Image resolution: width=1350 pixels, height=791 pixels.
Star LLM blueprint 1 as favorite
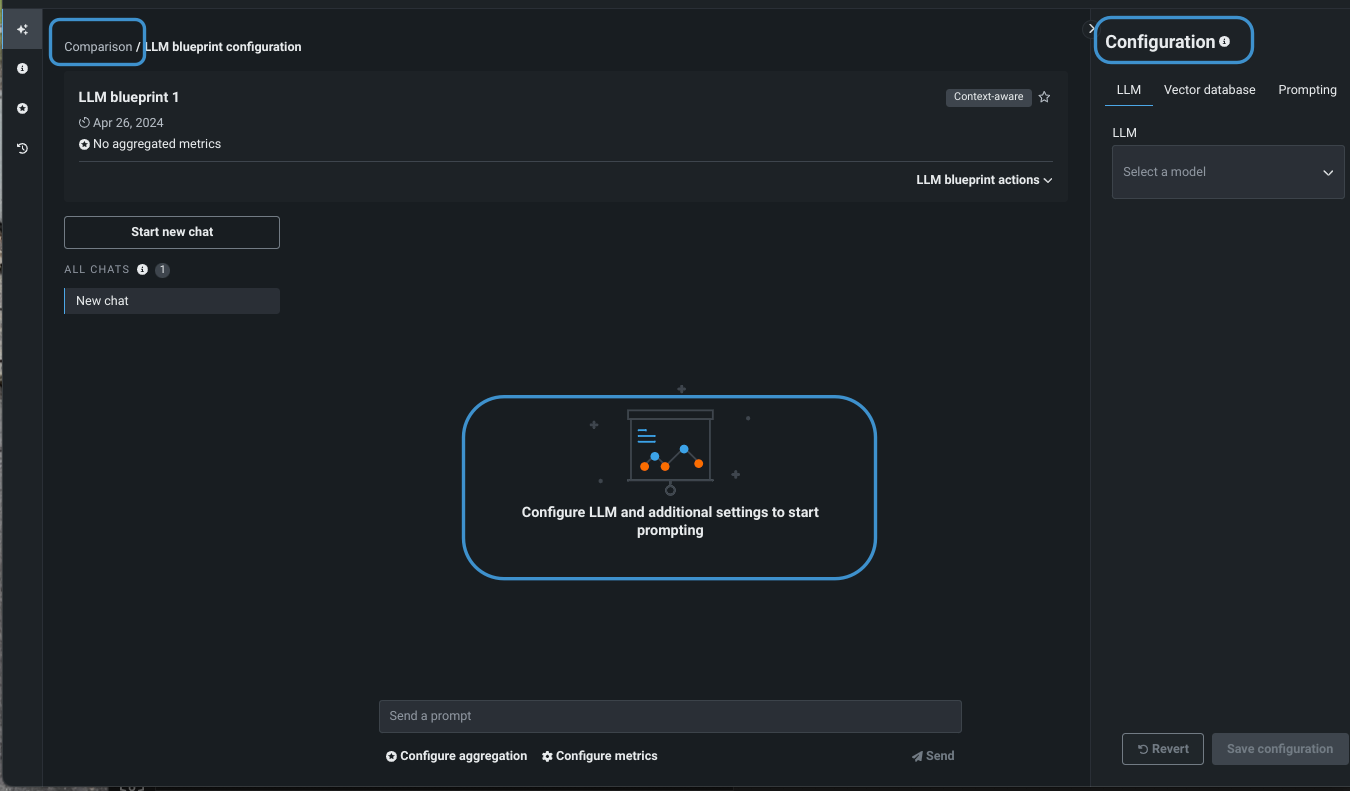point(1044,97)
